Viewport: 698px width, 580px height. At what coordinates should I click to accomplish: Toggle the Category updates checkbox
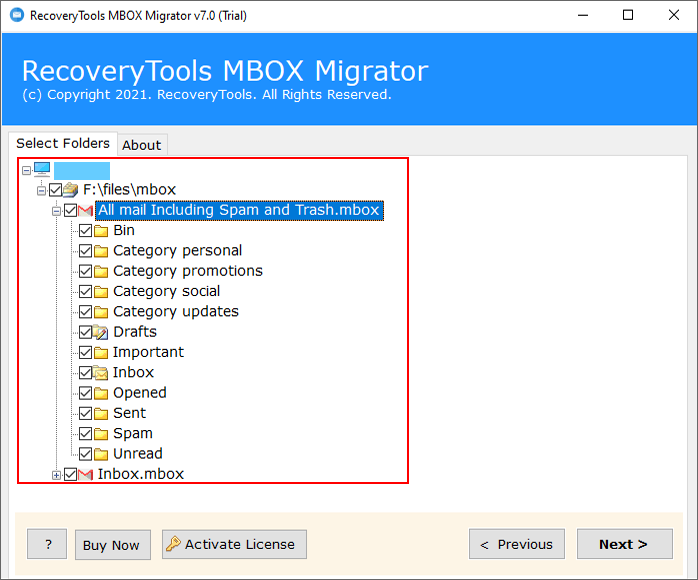point(85,312)
